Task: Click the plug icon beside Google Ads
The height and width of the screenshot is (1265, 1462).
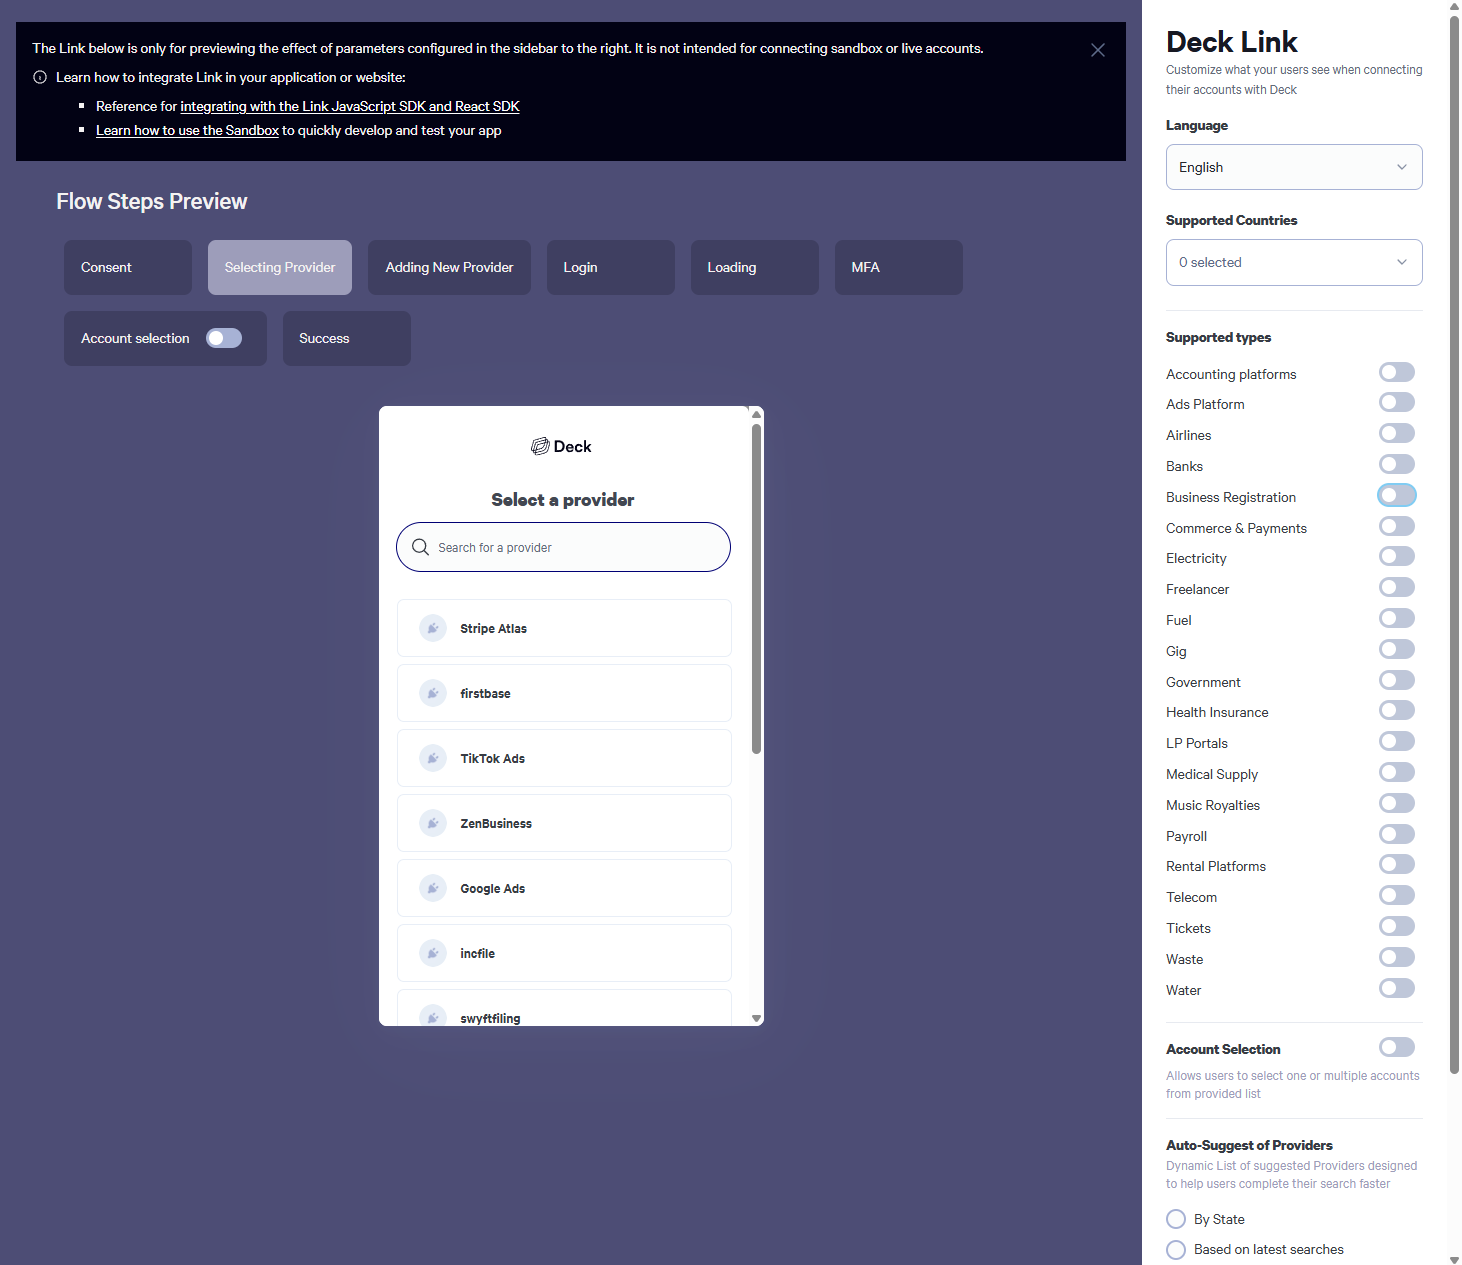Action: 433,888
